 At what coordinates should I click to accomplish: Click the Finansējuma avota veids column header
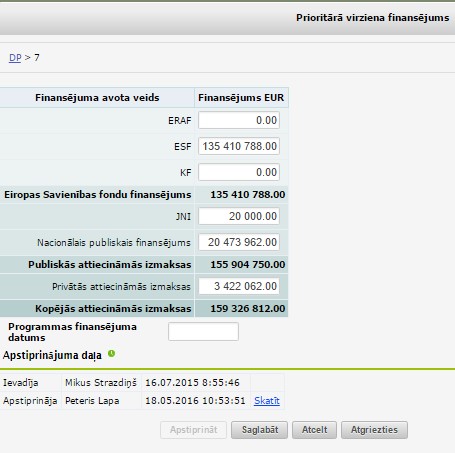coord(97,98)
